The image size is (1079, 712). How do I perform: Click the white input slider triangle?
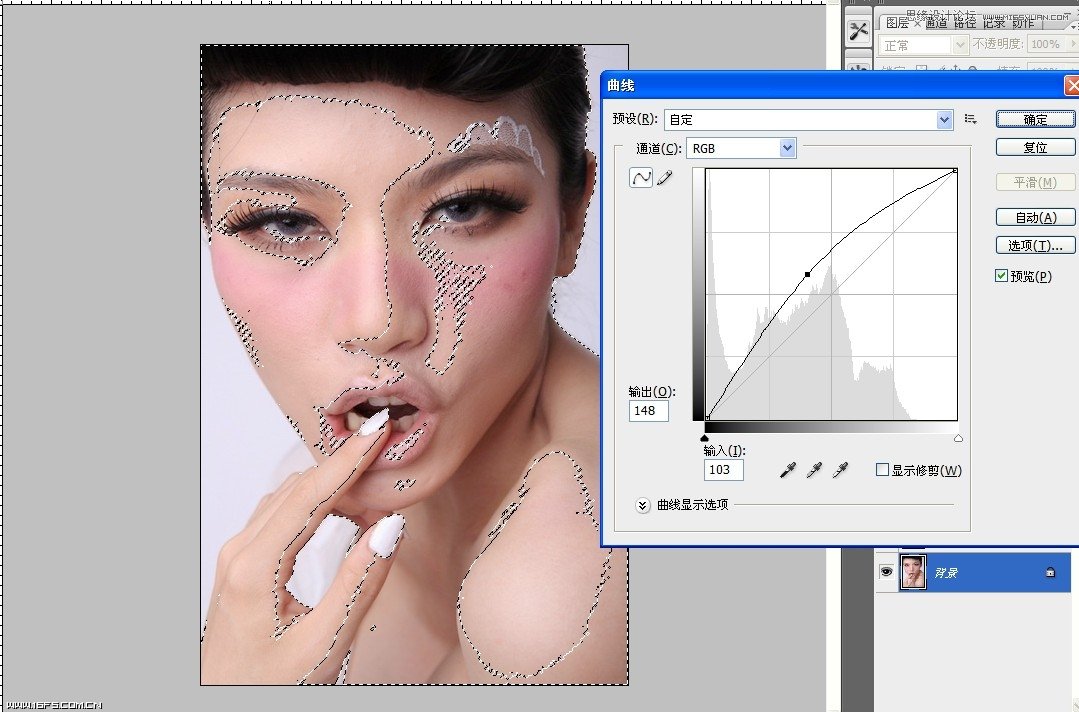tap(958, 438)
